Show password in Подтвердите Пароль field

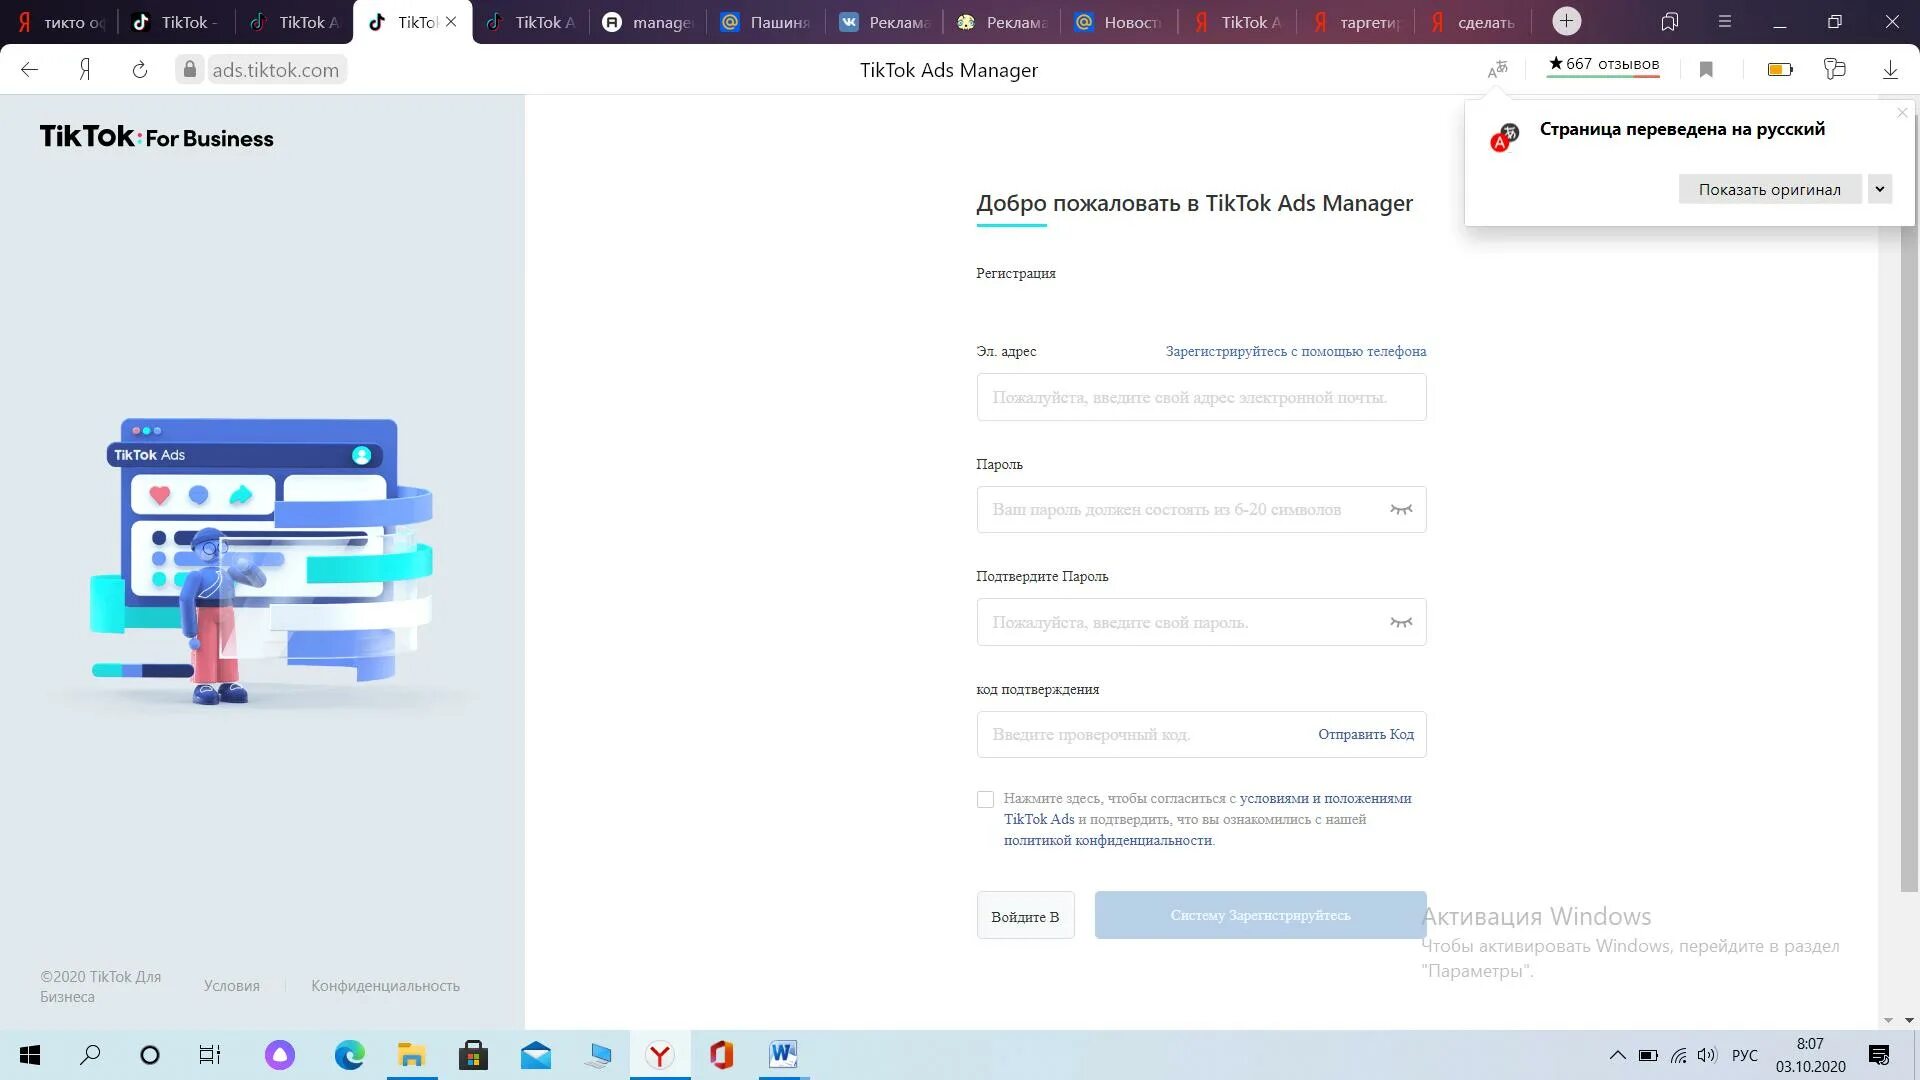tap(1401, 622)
